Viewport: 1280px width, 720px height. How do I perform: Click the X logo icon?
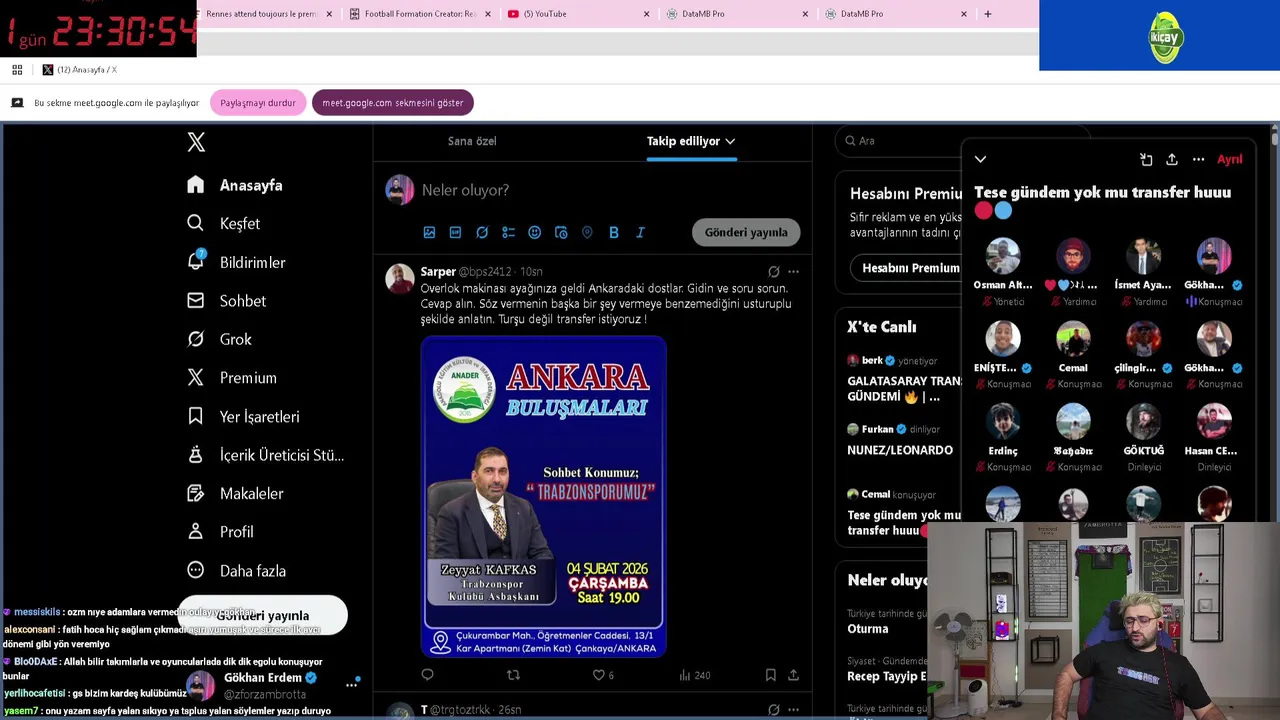point(196,142)
